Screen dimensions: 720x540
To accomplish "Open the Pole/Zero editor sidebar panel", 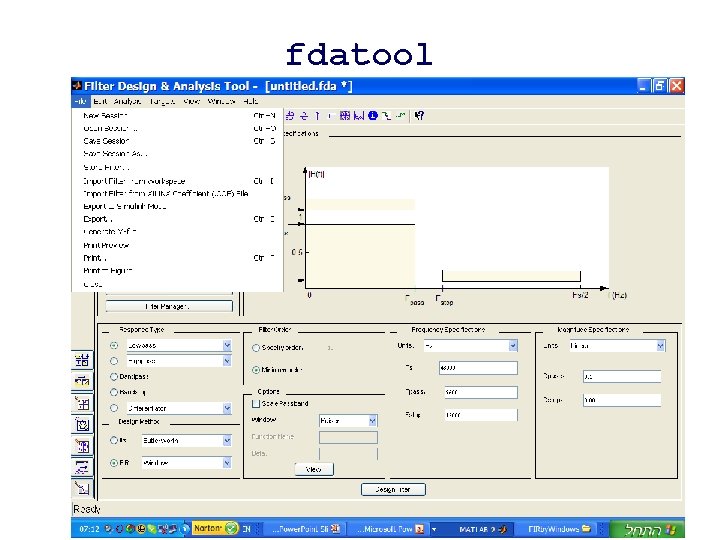I will coord(82,446).
